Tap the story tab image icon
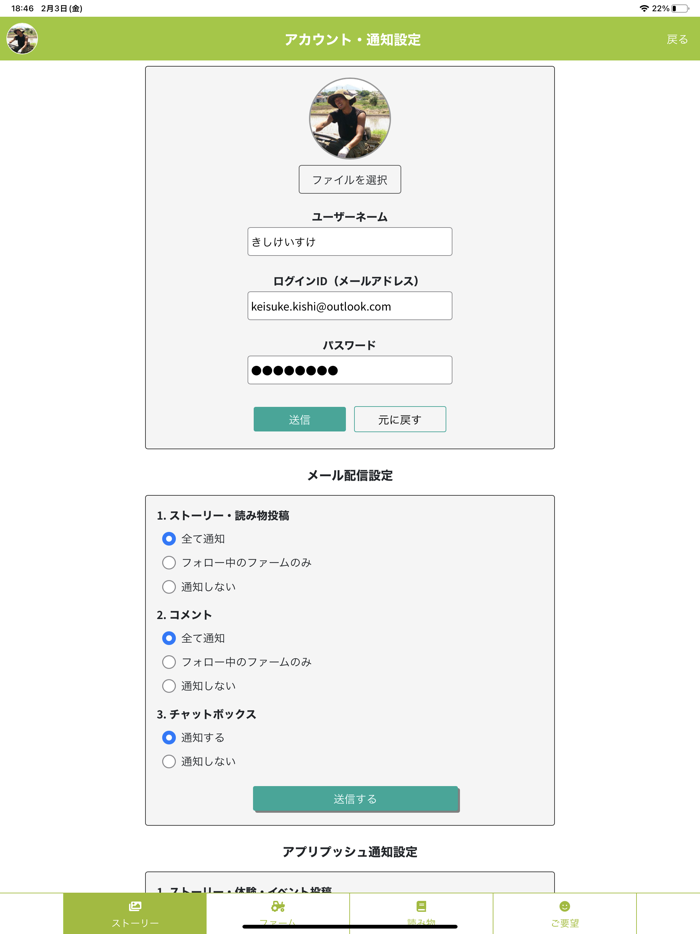 click(x=135, y=906)
